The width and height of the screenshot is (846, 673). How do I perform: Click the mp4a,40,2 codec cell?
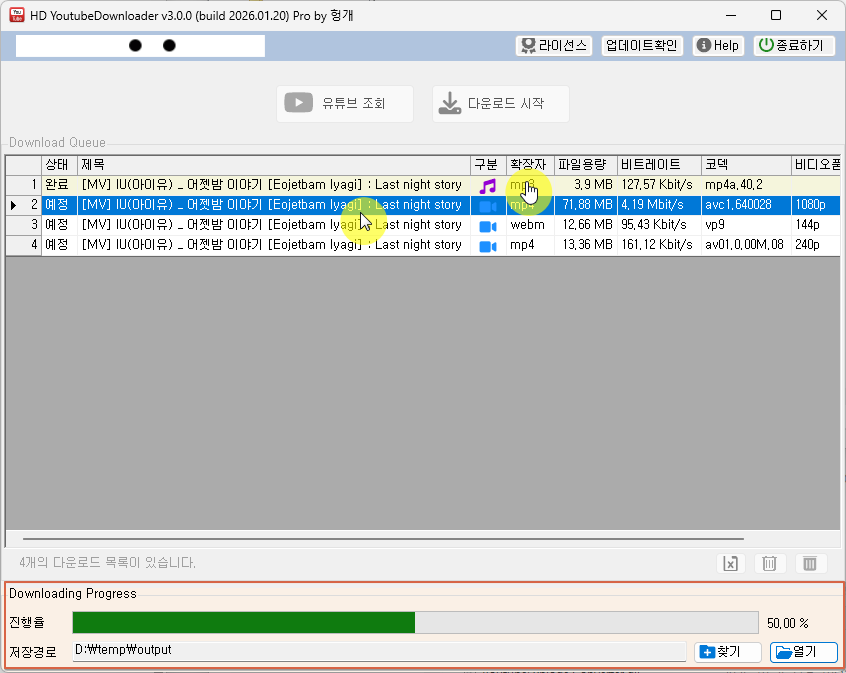(746, 185)
